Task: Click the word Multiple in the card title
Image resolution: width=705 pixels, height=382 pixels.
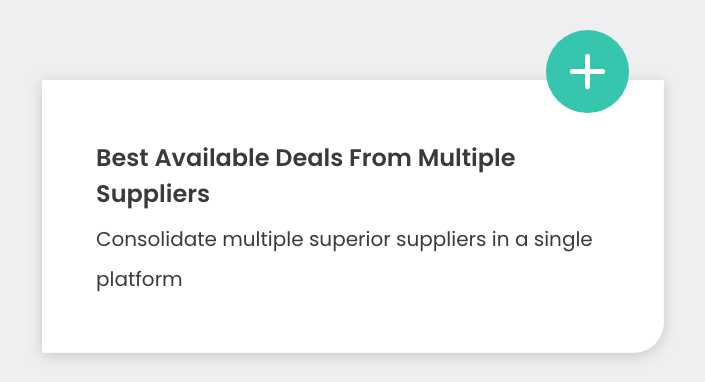Action: pyautogui.click(x=467, y=158)
